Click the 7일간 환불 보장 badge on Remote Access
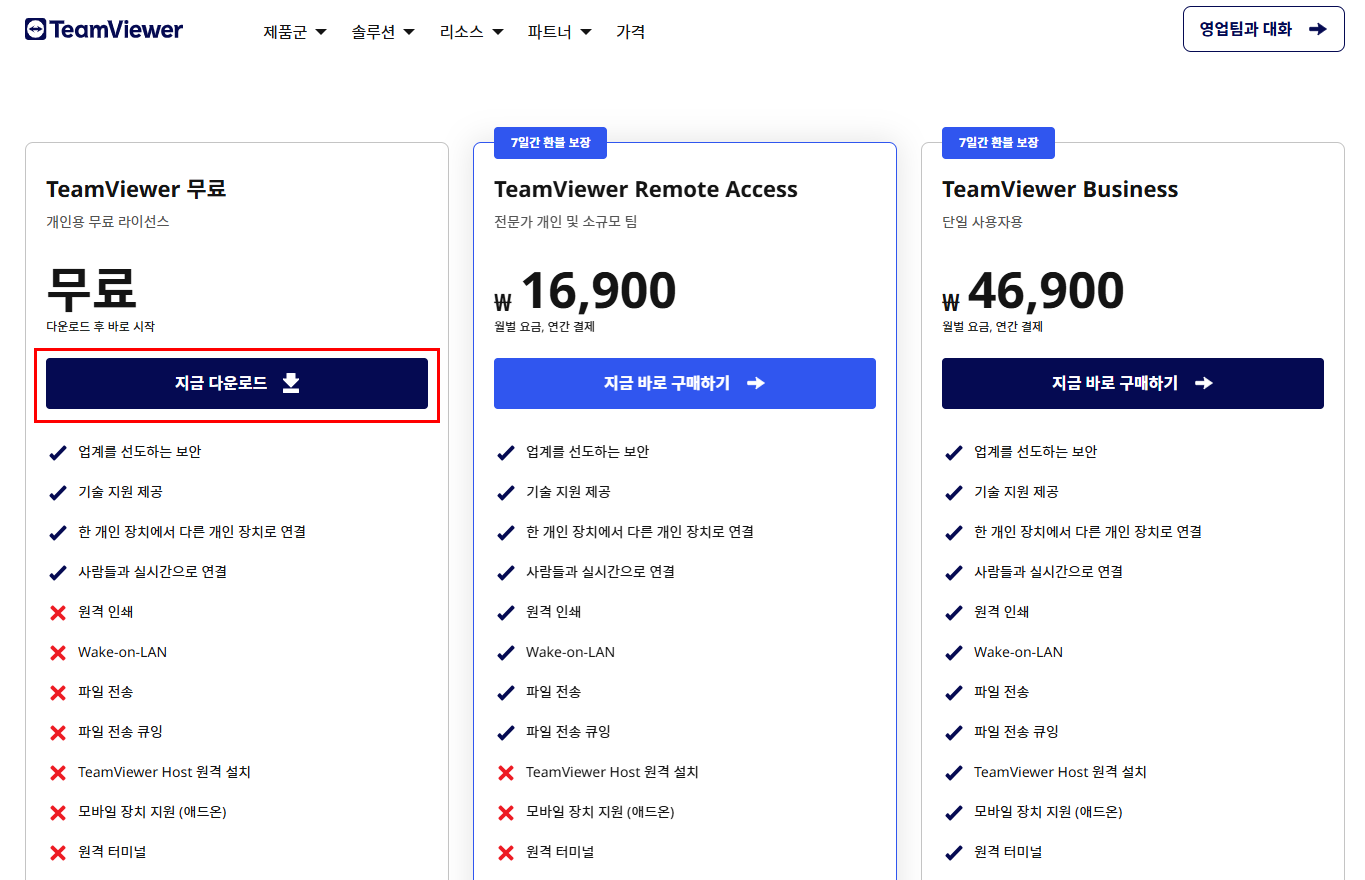 (x=550, y=143)
